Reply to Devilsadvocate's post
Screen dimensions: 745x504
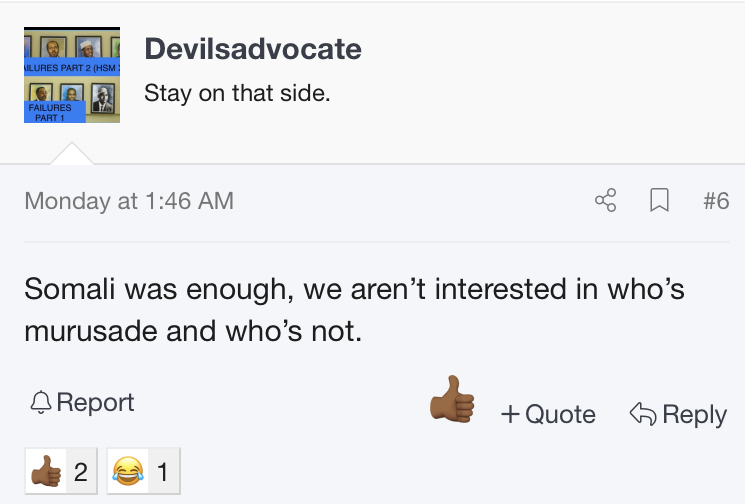click(678, 414)
